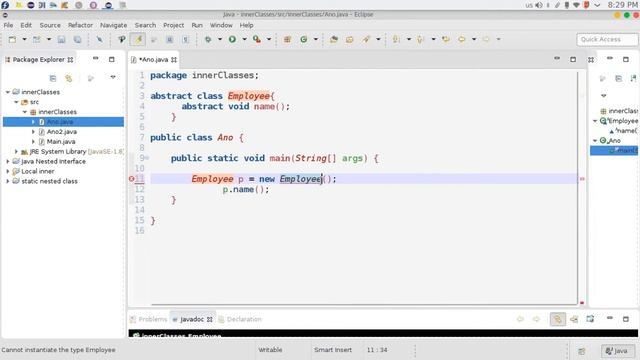Expand the Ano2.java tree node
The height and width of the screenshot is (360, 640).
(x=33, y=131)
